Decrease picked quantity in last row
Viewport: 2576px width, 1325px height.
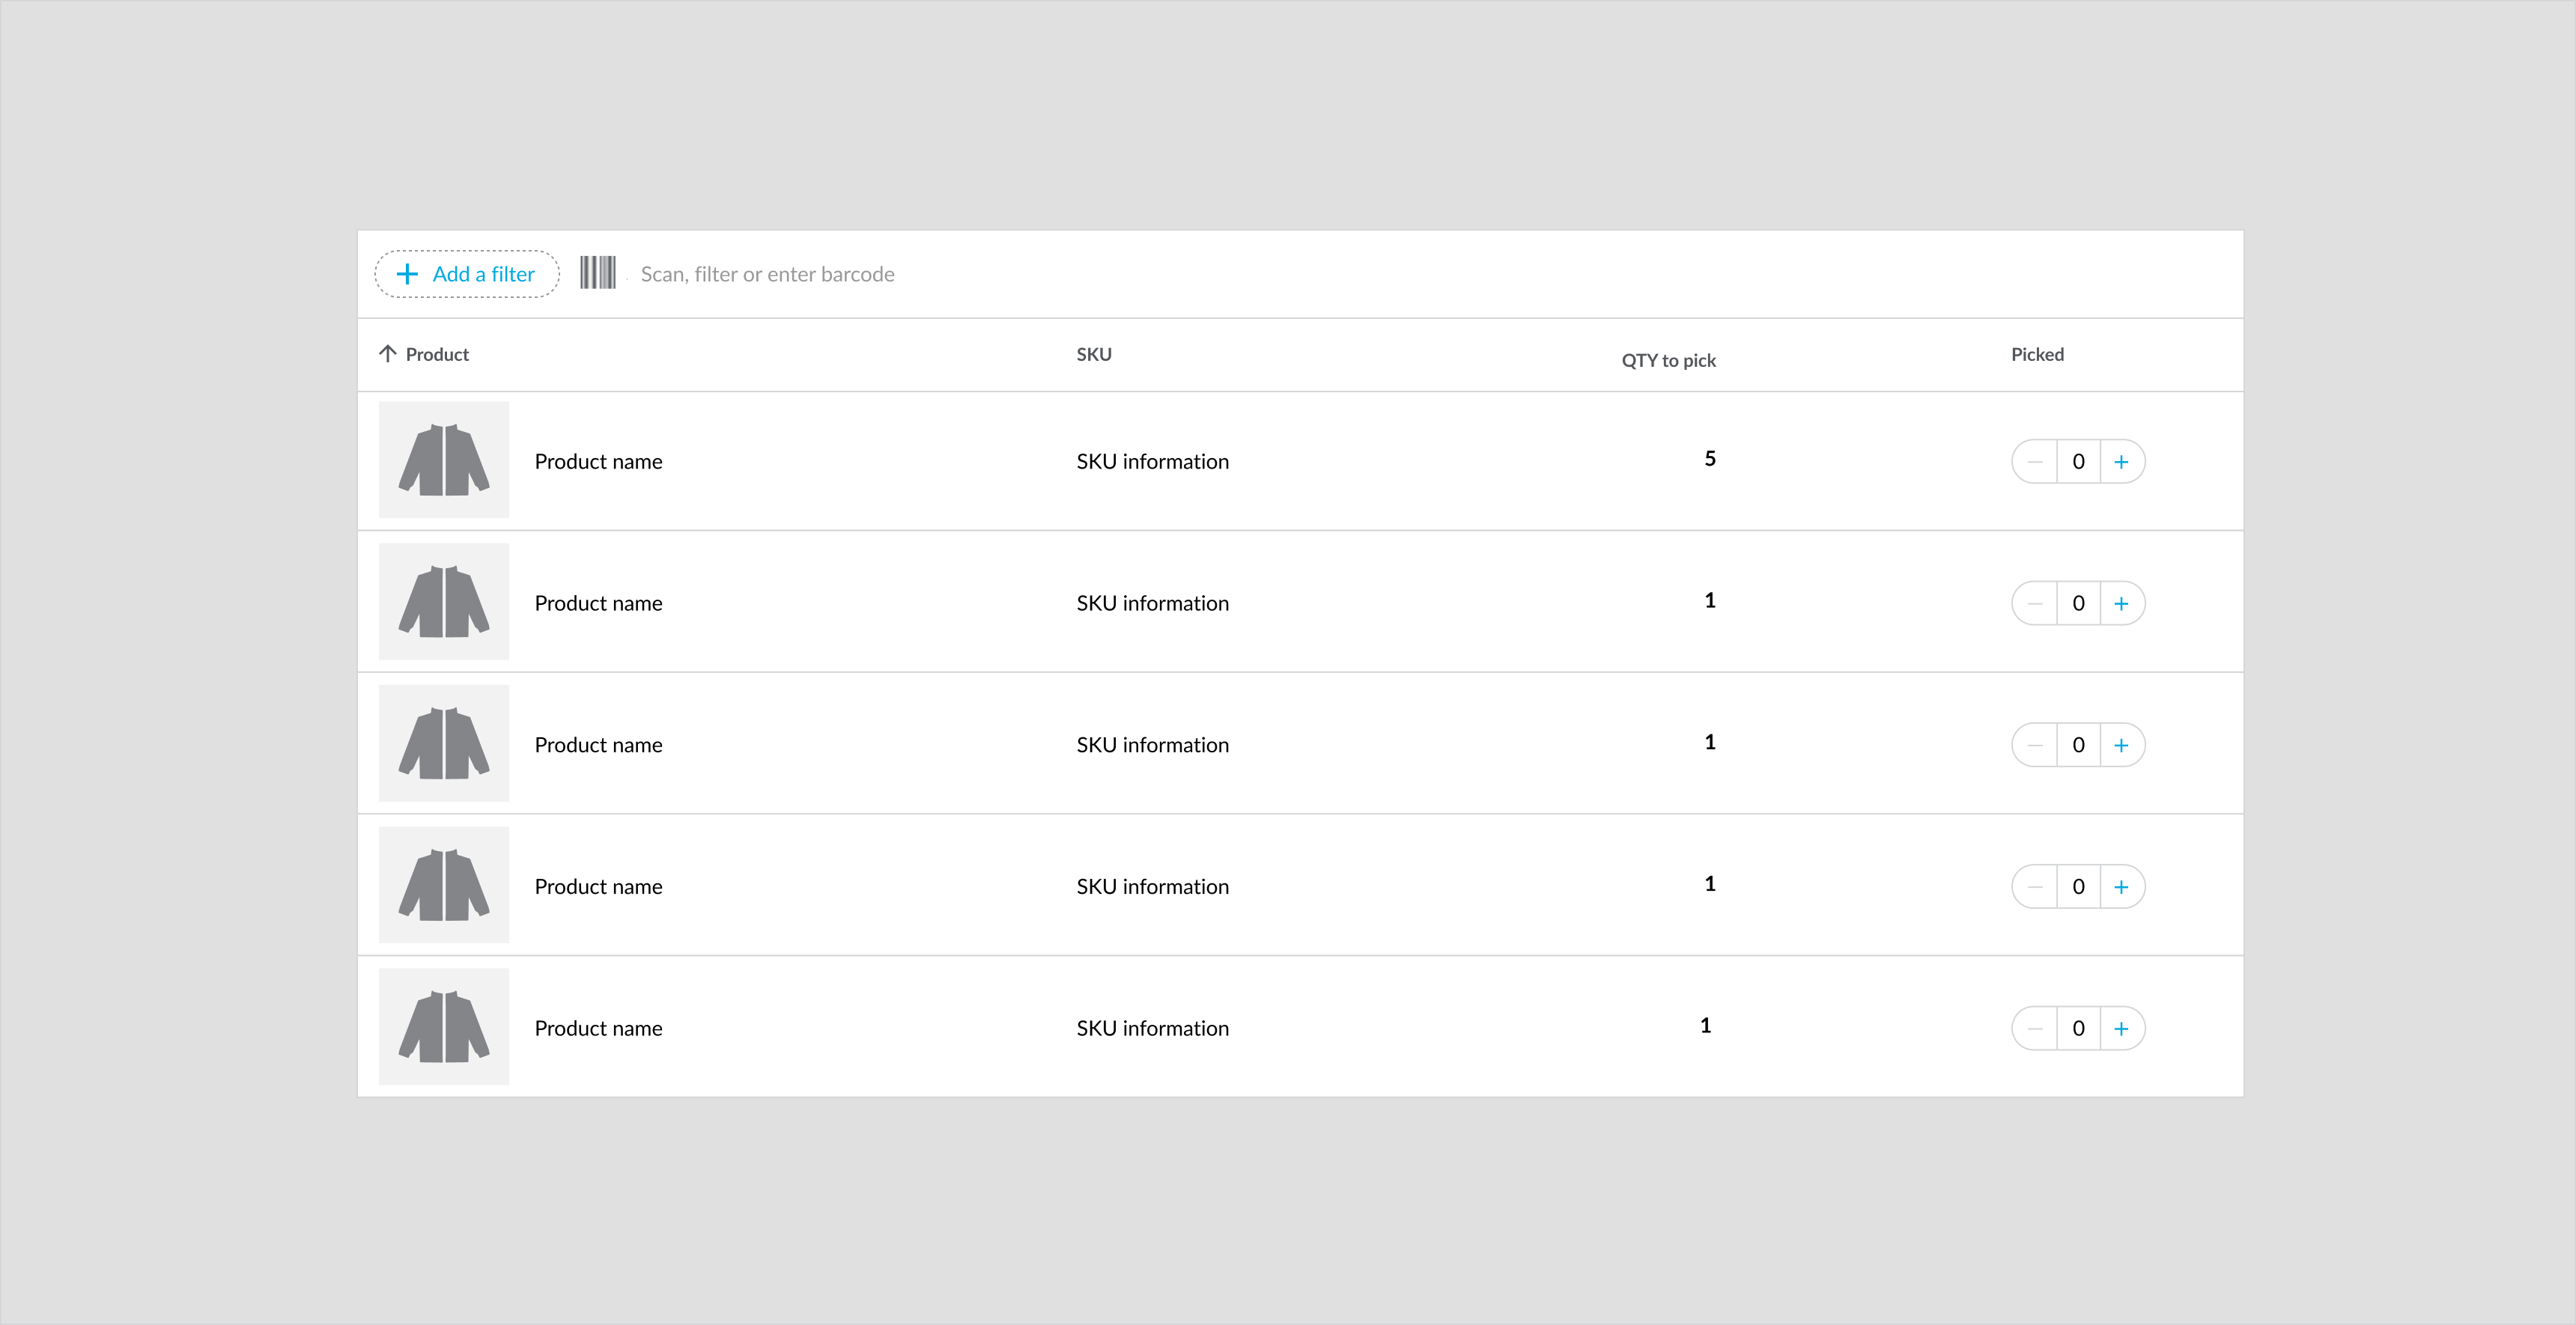tap(2035, 1029)
